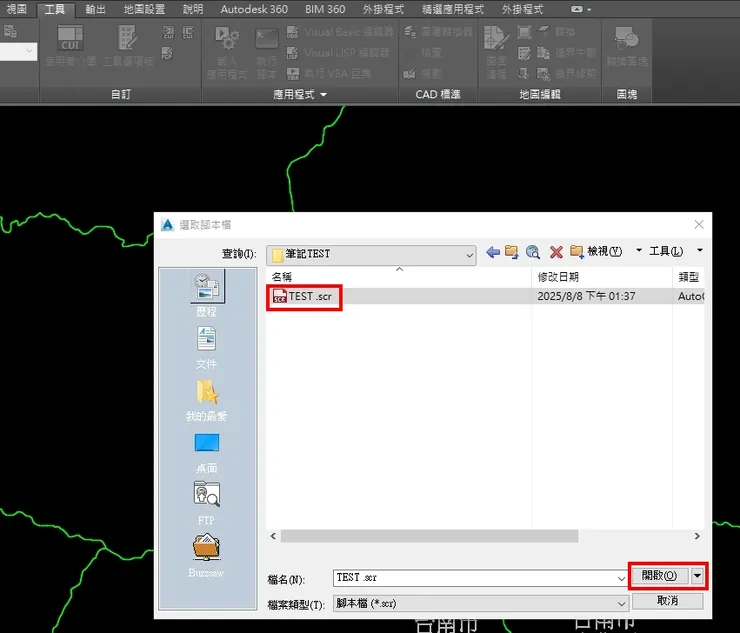This screenshot has width=740, height=633.
Task: Open the Documents (文件) shortcut
Action: click(x=206, y=347)
